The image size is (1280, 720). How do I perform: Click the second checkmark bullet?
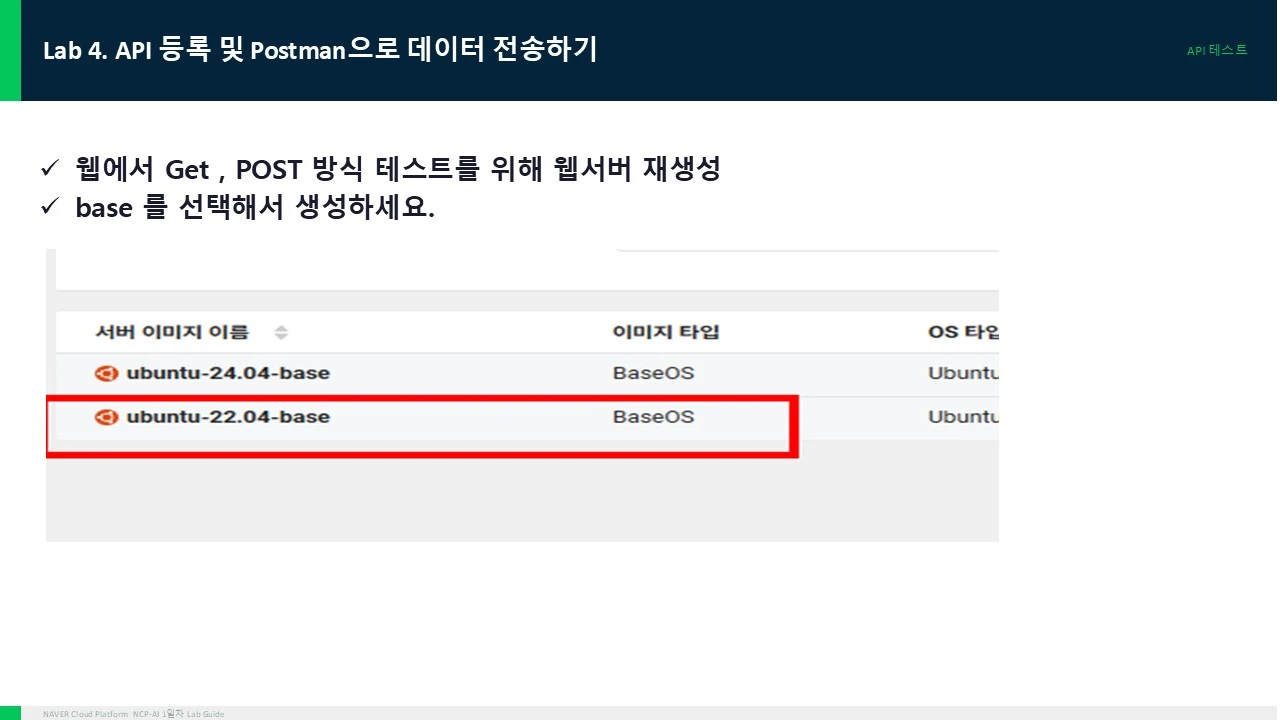click(x=50, y=207)
